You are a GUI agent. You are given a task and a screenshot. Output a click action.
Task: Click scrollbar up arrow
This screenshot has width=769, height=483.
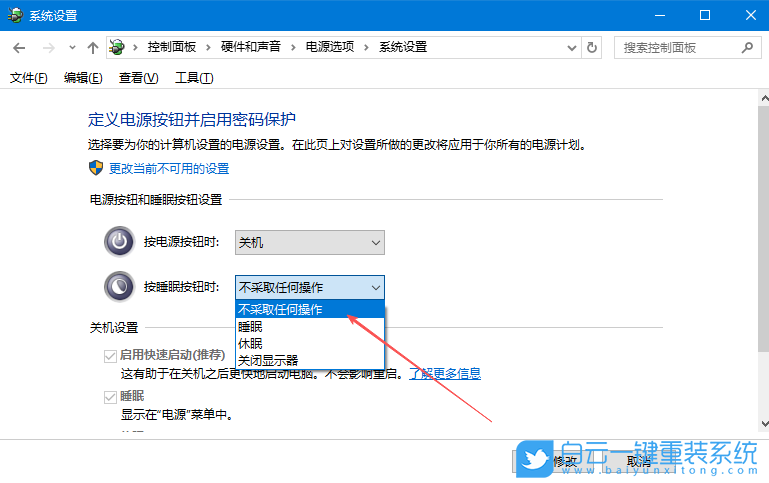pyautogui.click(x=764, y=98)
